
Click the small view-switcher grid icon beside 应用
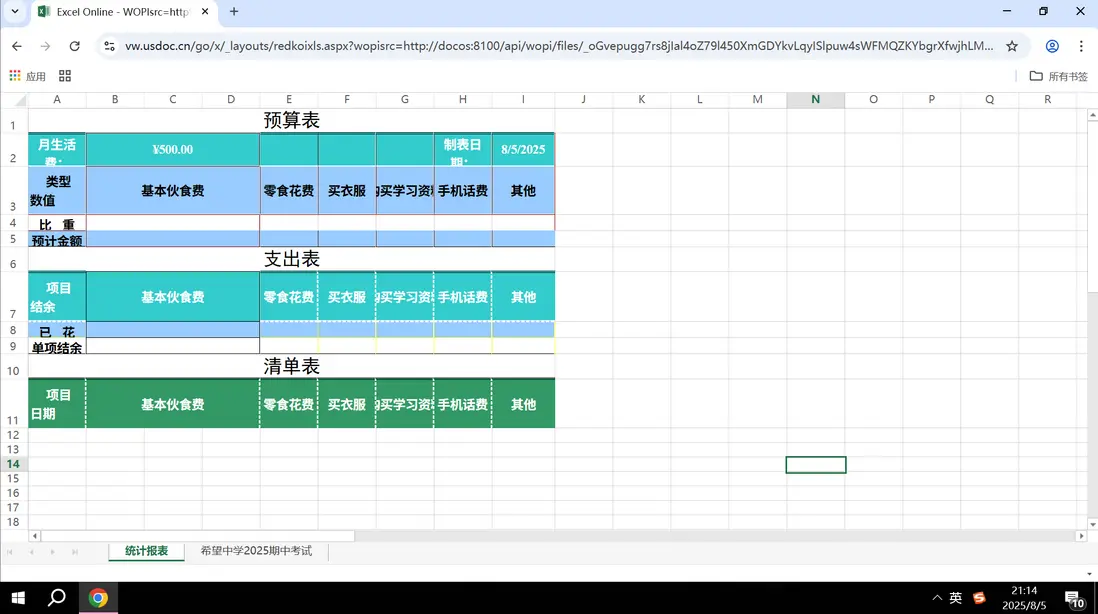pos(64,75)
